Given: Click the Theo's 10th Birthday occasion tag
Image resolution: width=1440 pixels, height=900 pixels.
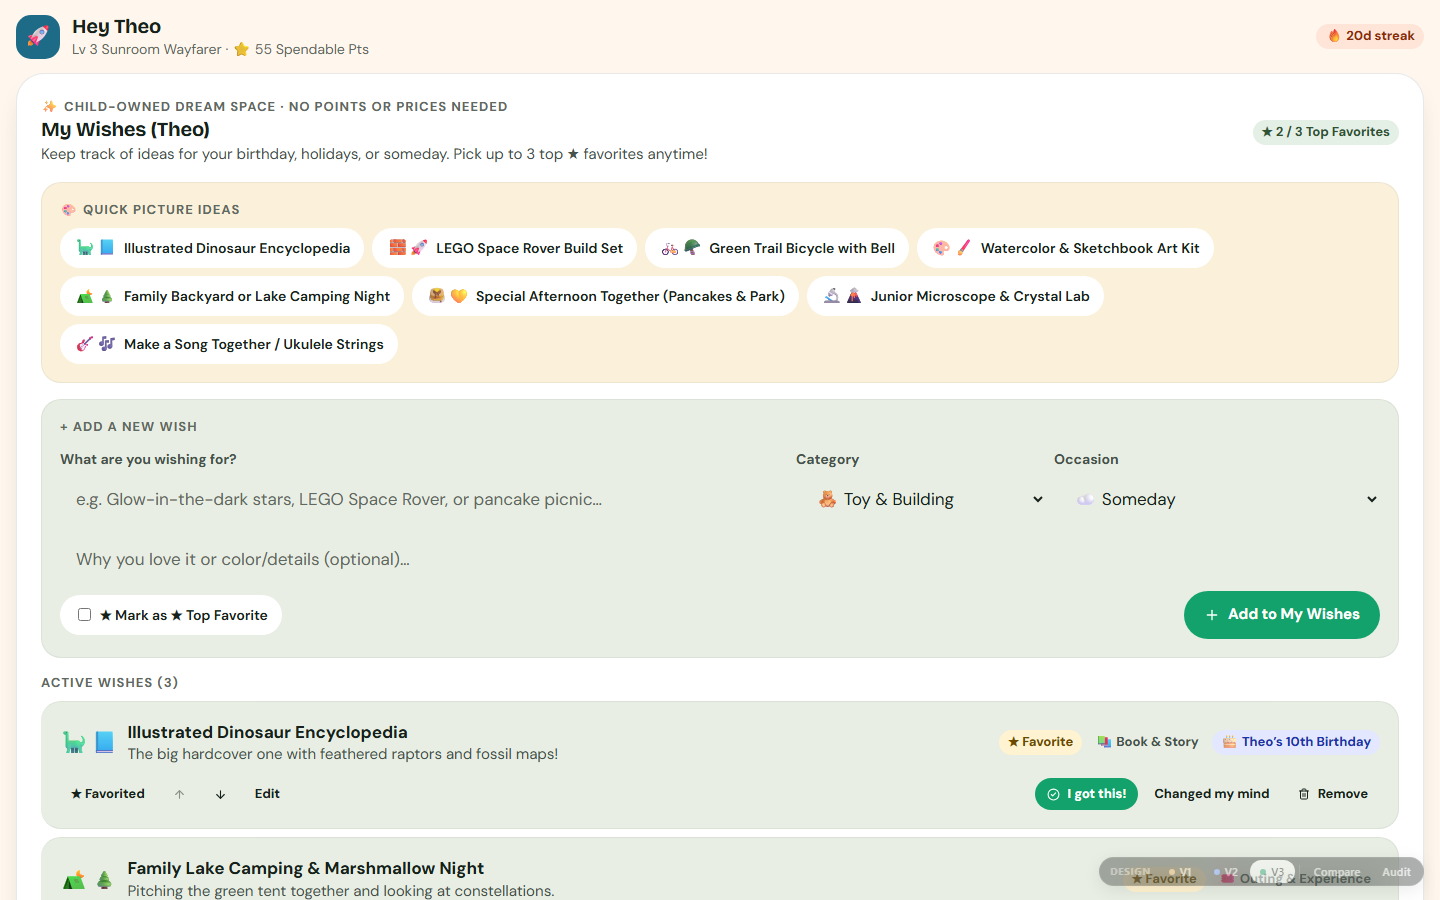Looking at the screenshot, I should (x=1296, y=742).
